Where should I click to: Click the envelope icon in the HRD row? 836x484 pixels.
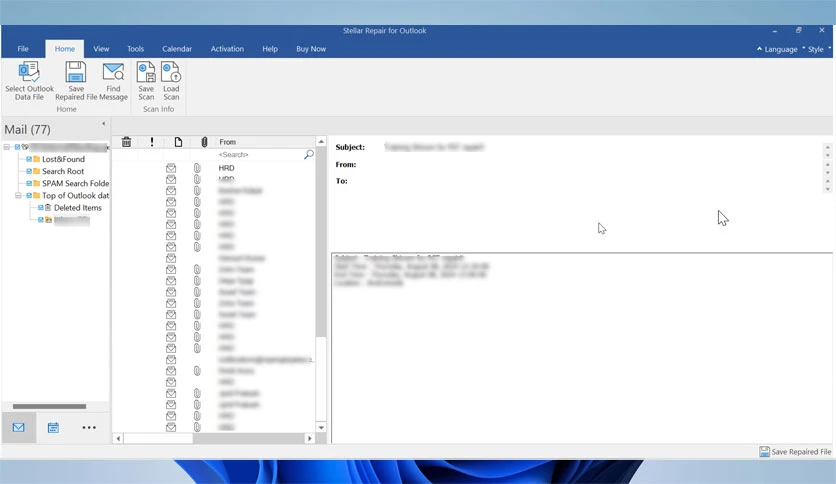171,168
